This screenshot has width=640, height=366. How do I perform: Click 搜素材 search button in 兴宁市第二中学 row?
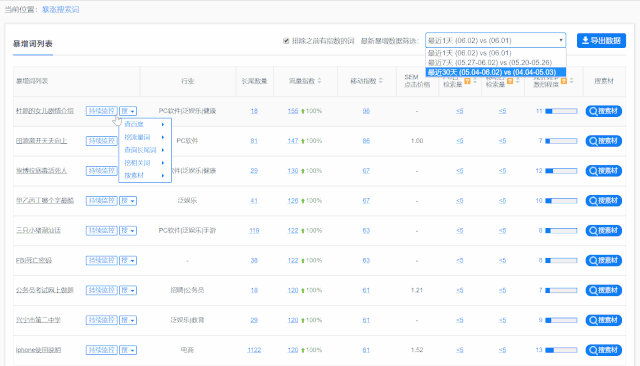tap(603, 320)
